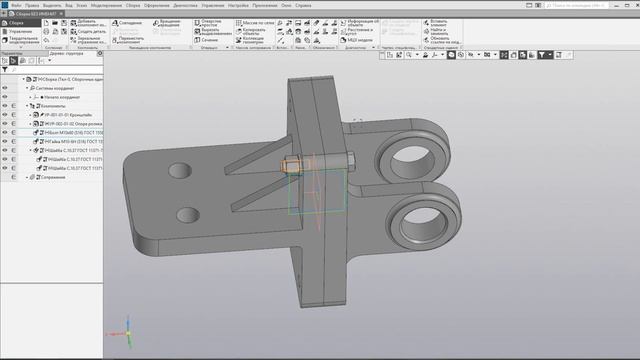Toggle visibility eye for Компоненты
The image size is (640, 360).
[x=5, y=106]
